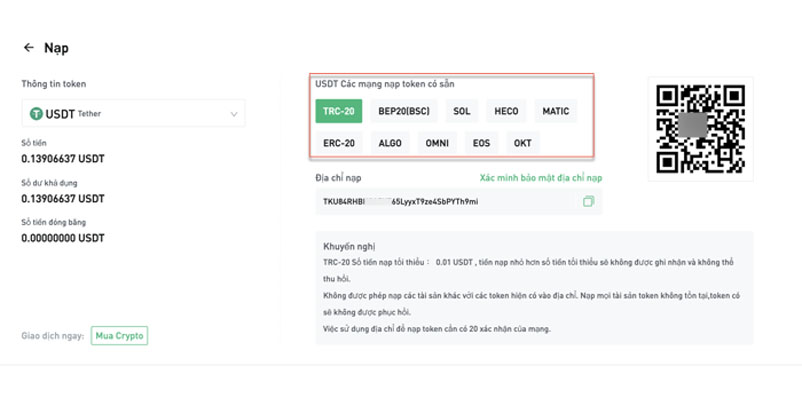Screen dimensions: 802x417
Task: Click the Số tiền value 0.13906637 USDT
Action: 63,159
